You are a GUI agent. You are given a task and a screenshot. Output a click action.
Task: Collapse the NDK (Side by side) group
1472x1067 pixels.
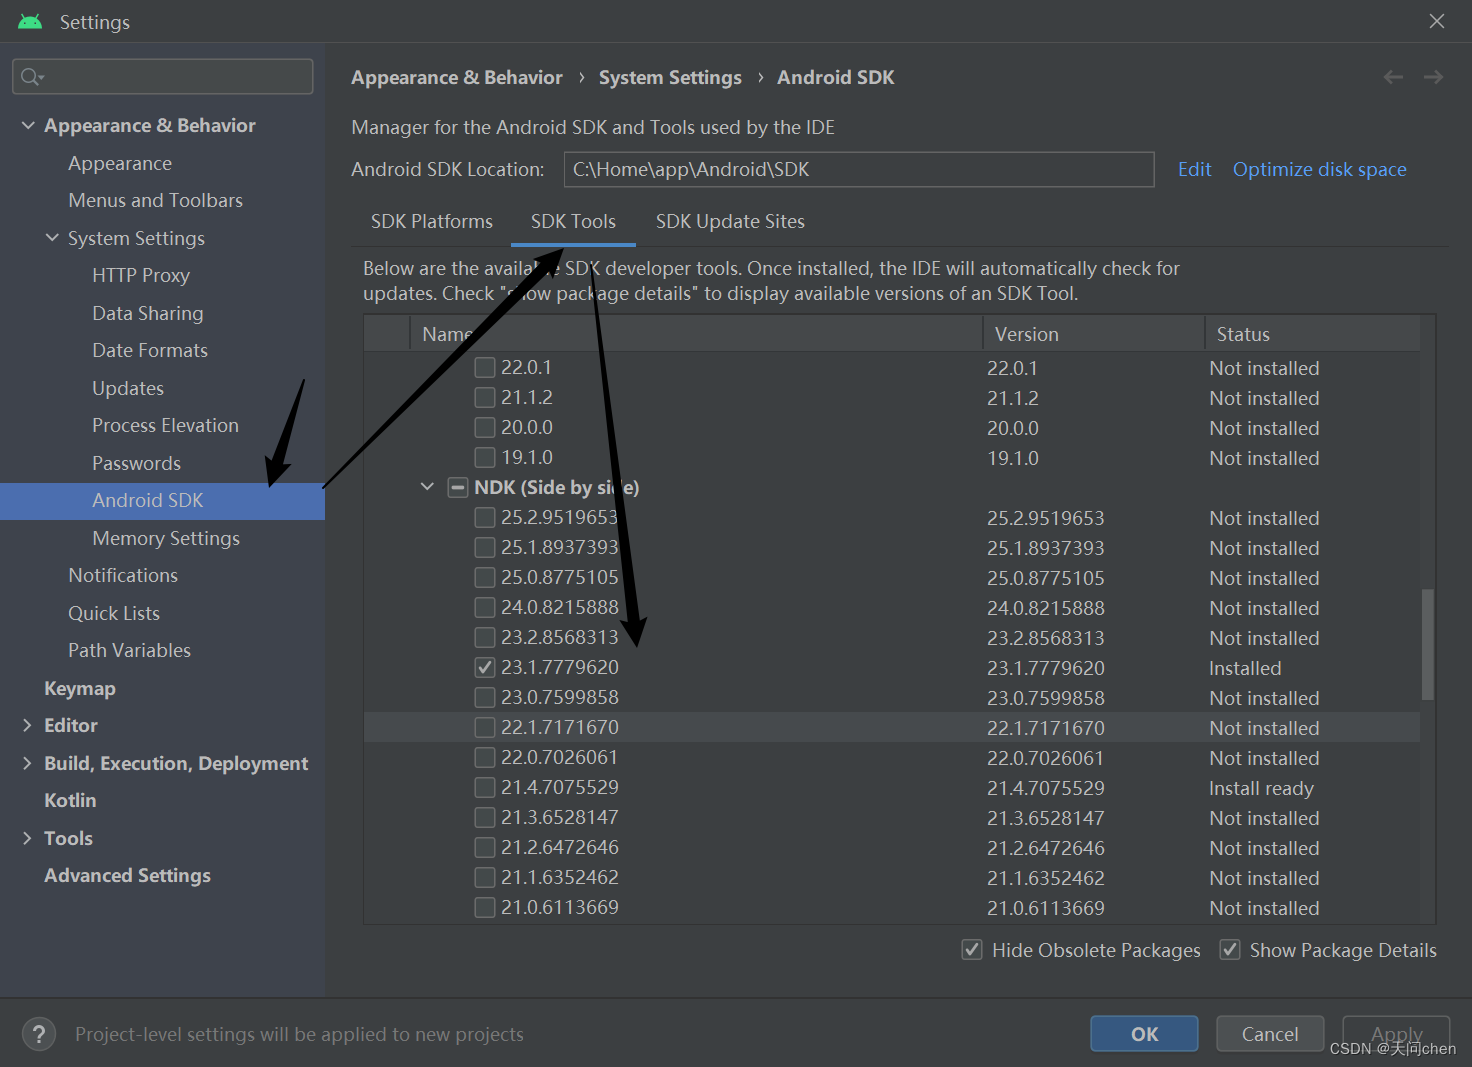427,487
